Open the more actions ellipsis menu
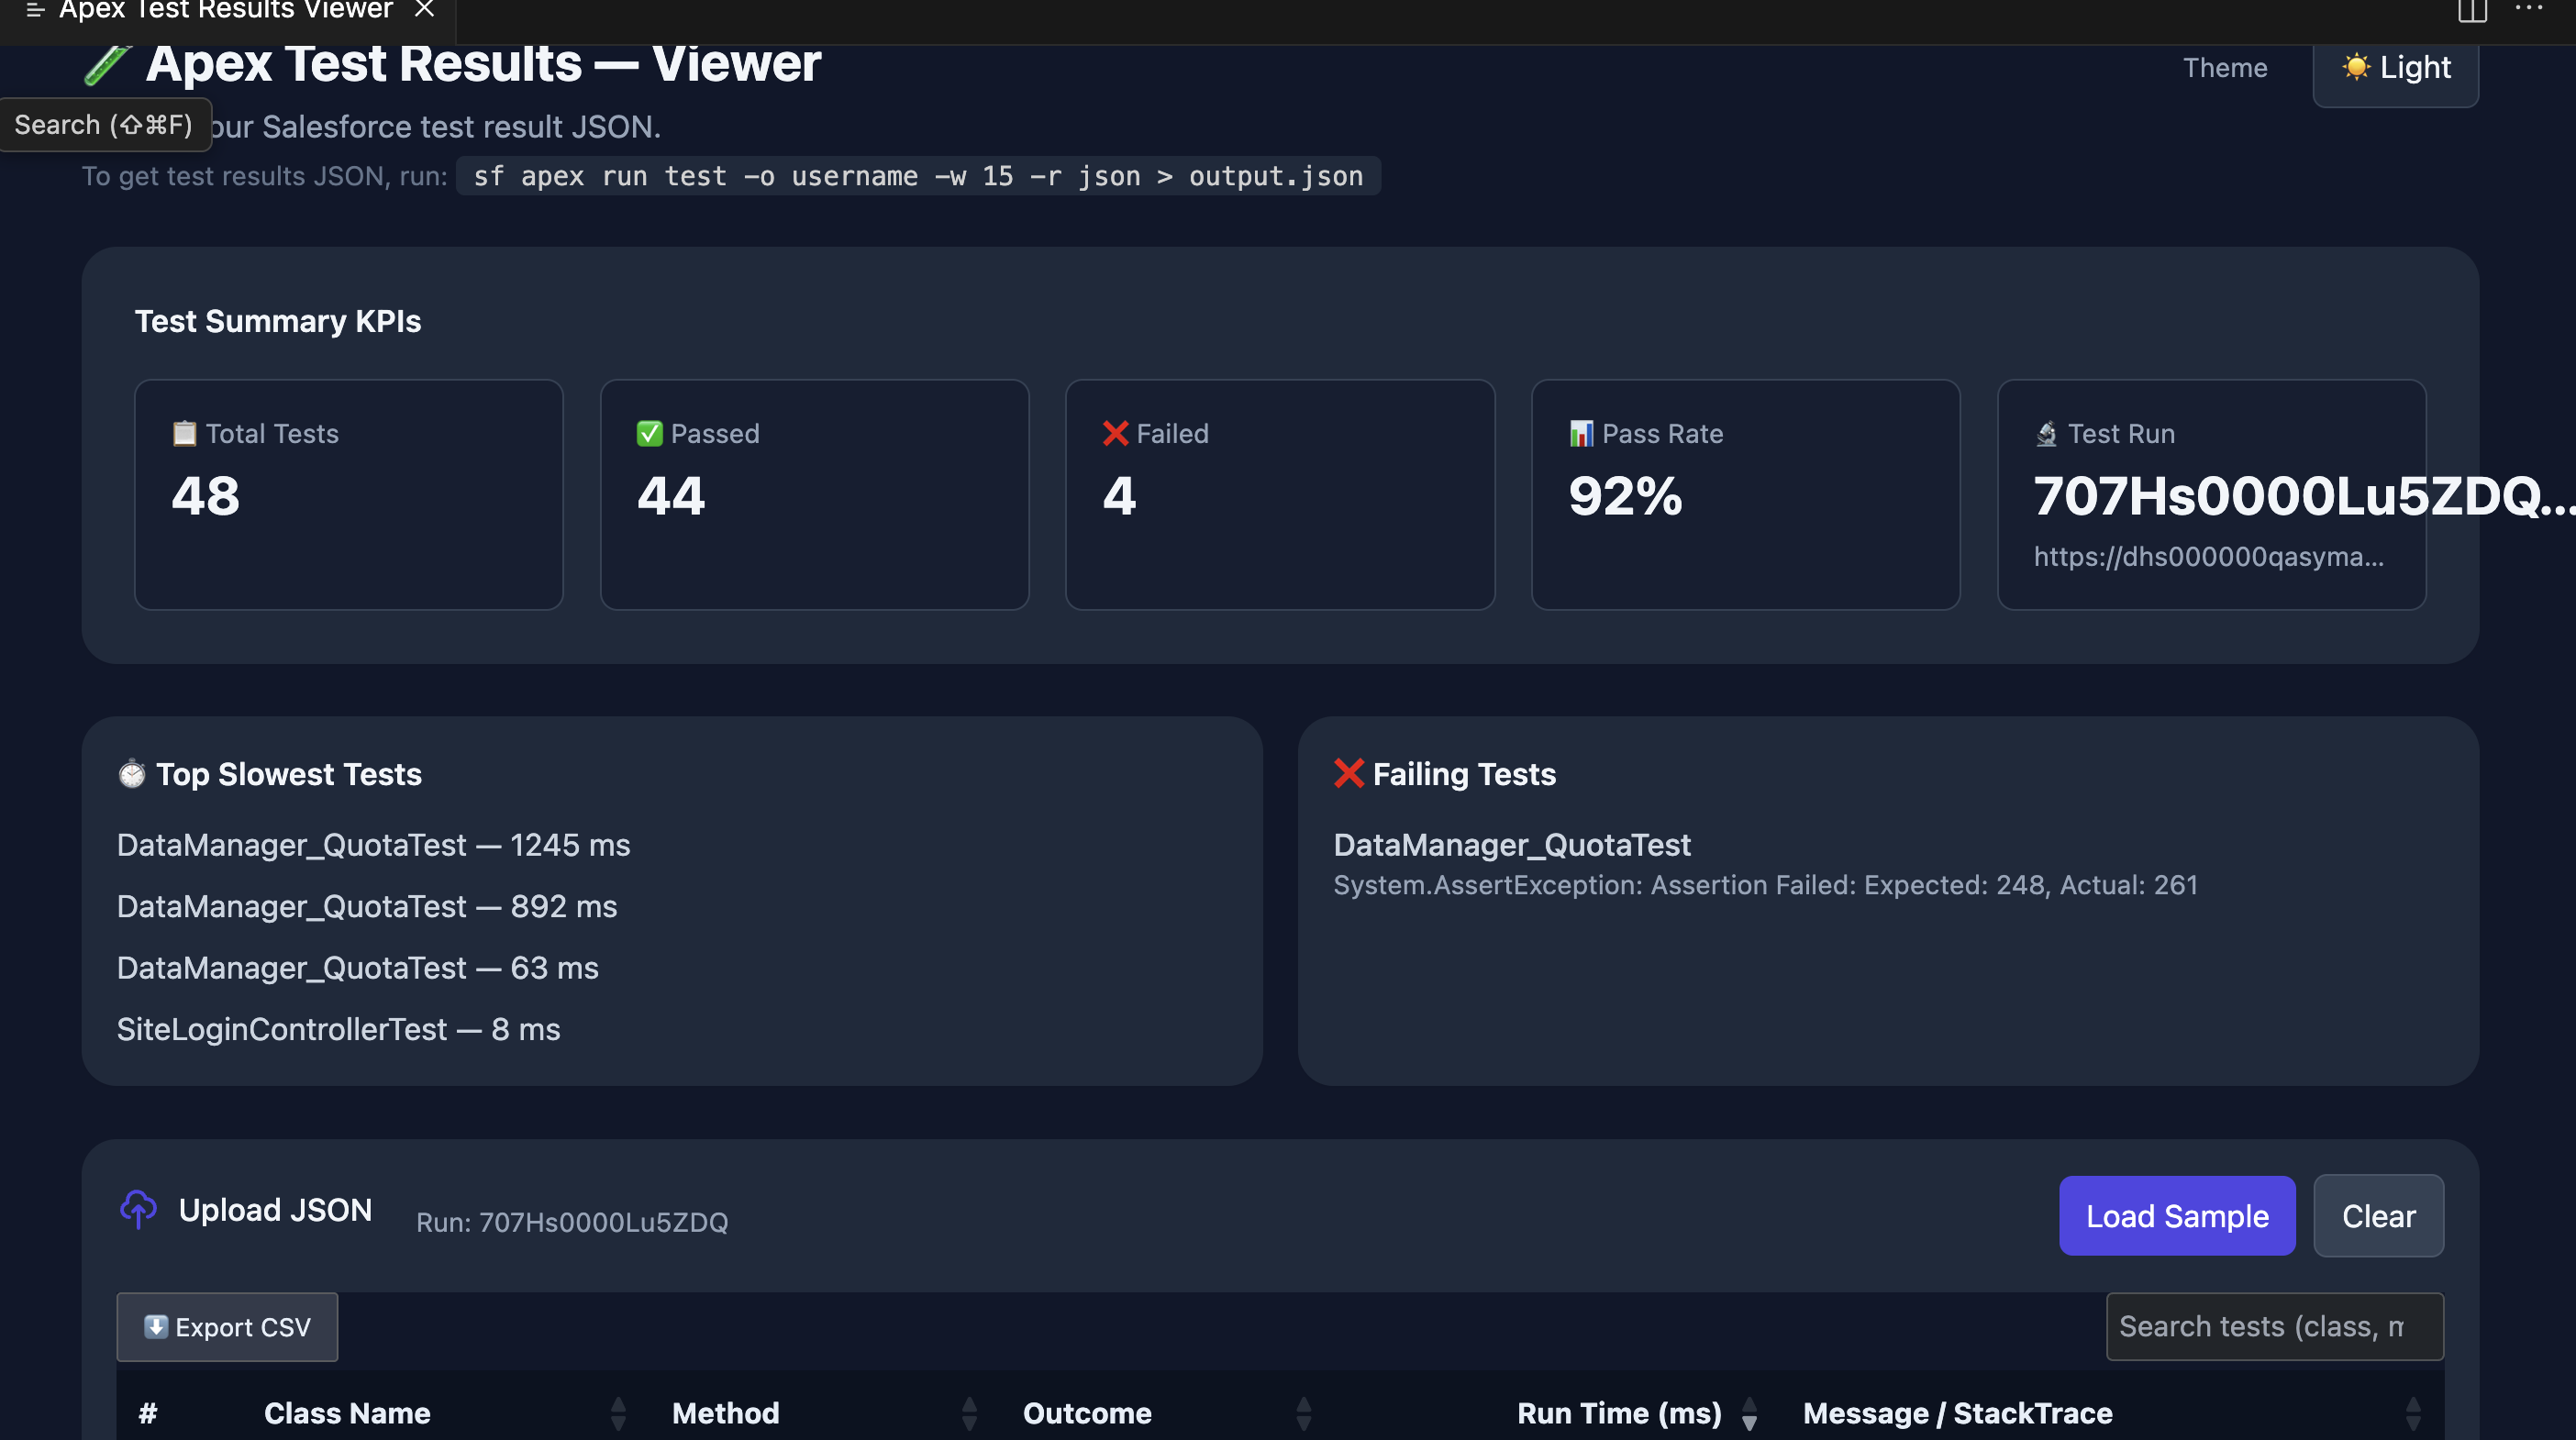This screenshot has width=2576, height=1440. pyautogui.click(x=2528, y=8)
